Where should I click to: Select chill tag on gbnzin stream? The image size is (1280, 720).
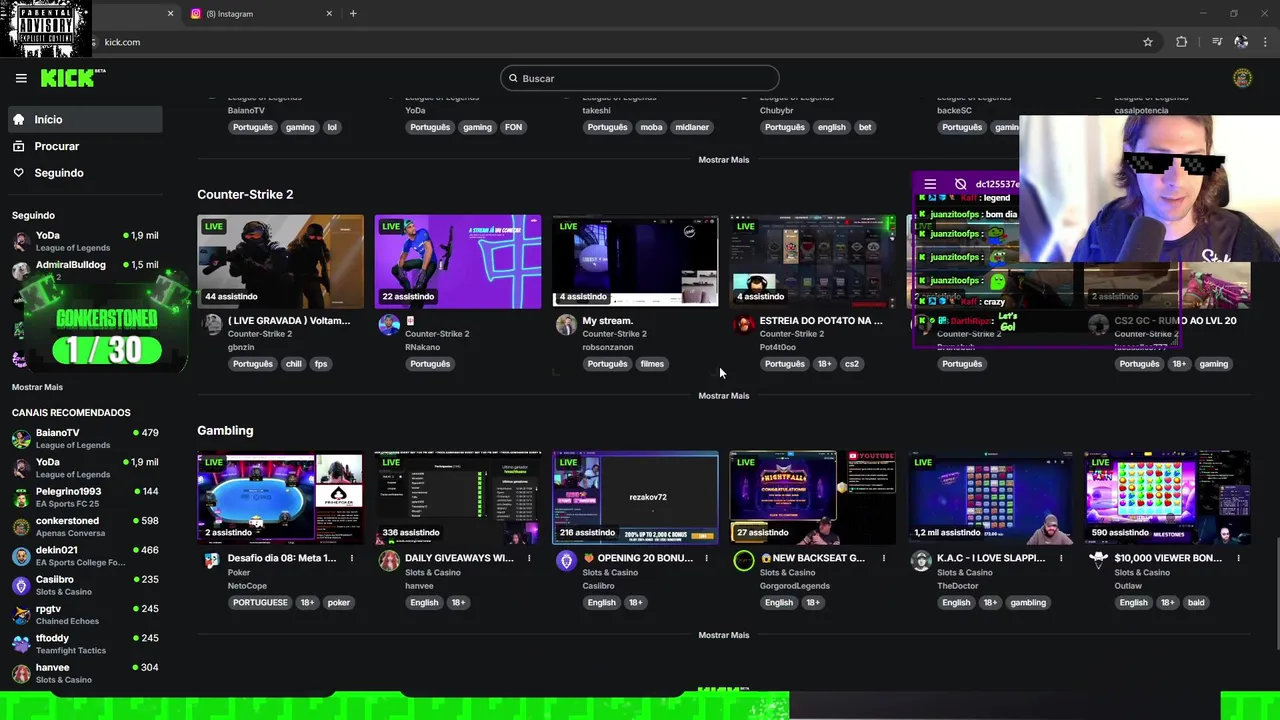(x=293, y=364)
